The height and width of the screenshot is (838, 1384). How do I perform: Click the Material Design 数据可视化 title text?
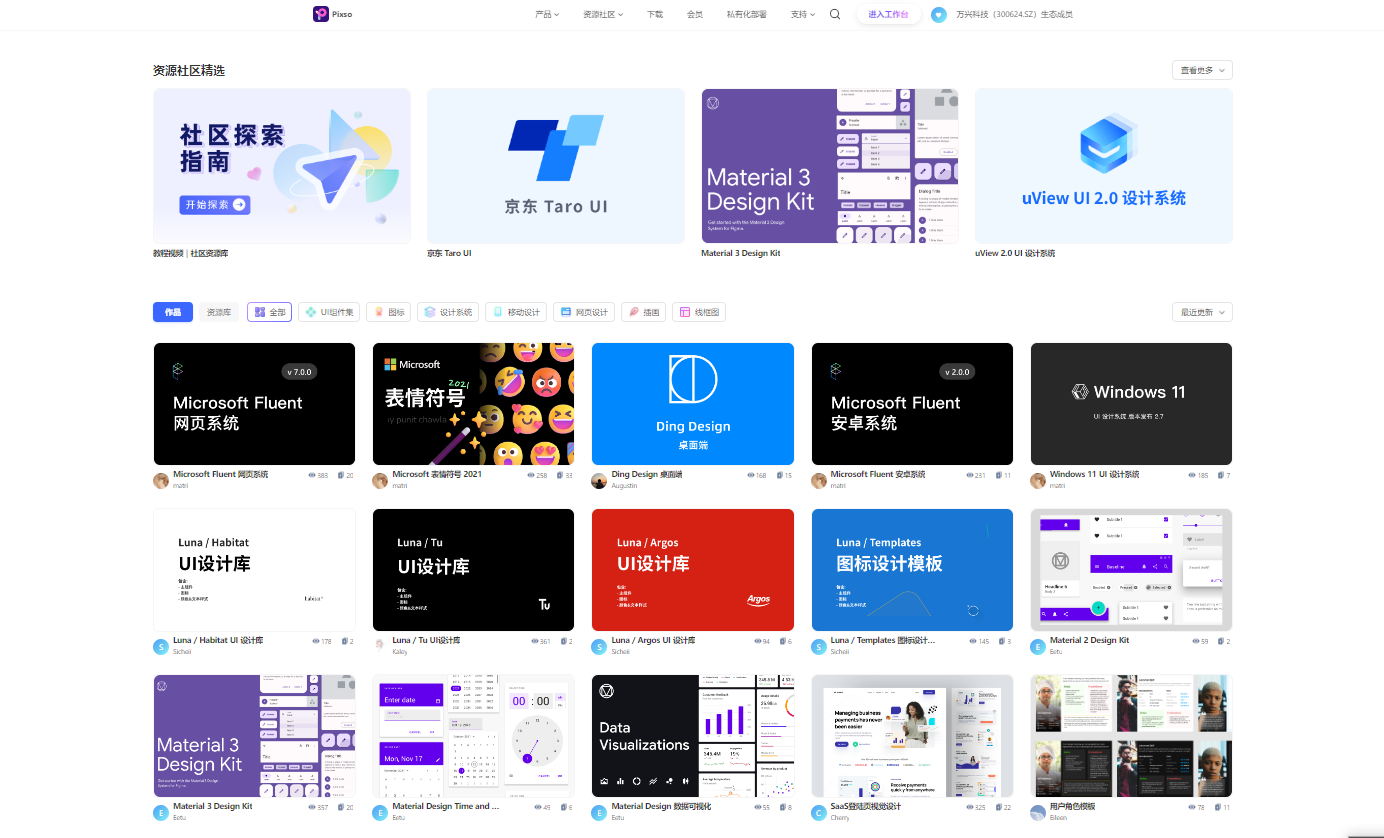click(661, 806)
